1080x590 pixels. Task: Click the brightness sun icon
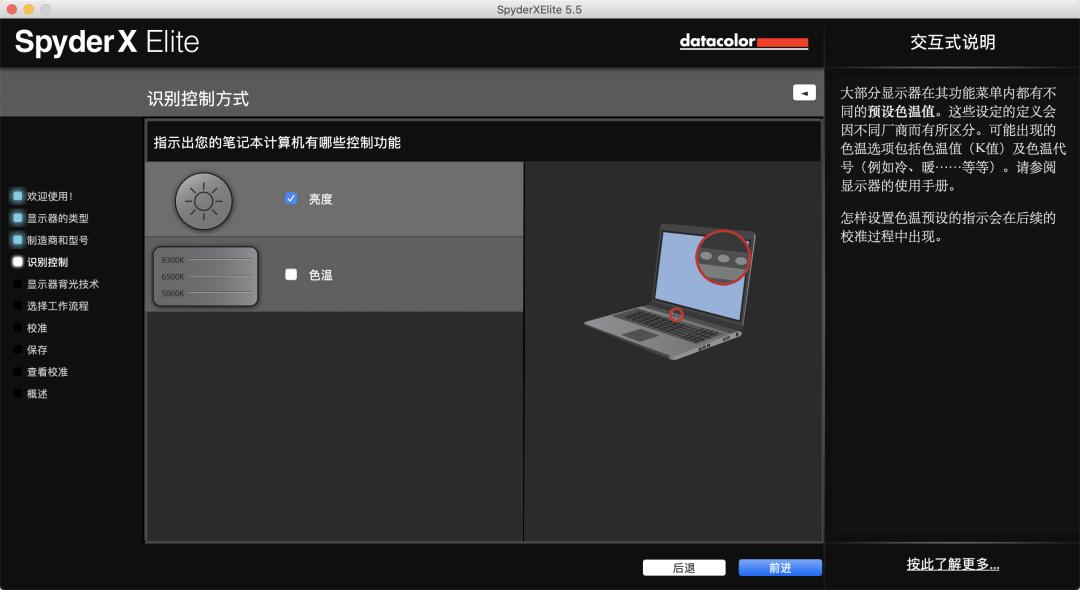pos(203,201)
